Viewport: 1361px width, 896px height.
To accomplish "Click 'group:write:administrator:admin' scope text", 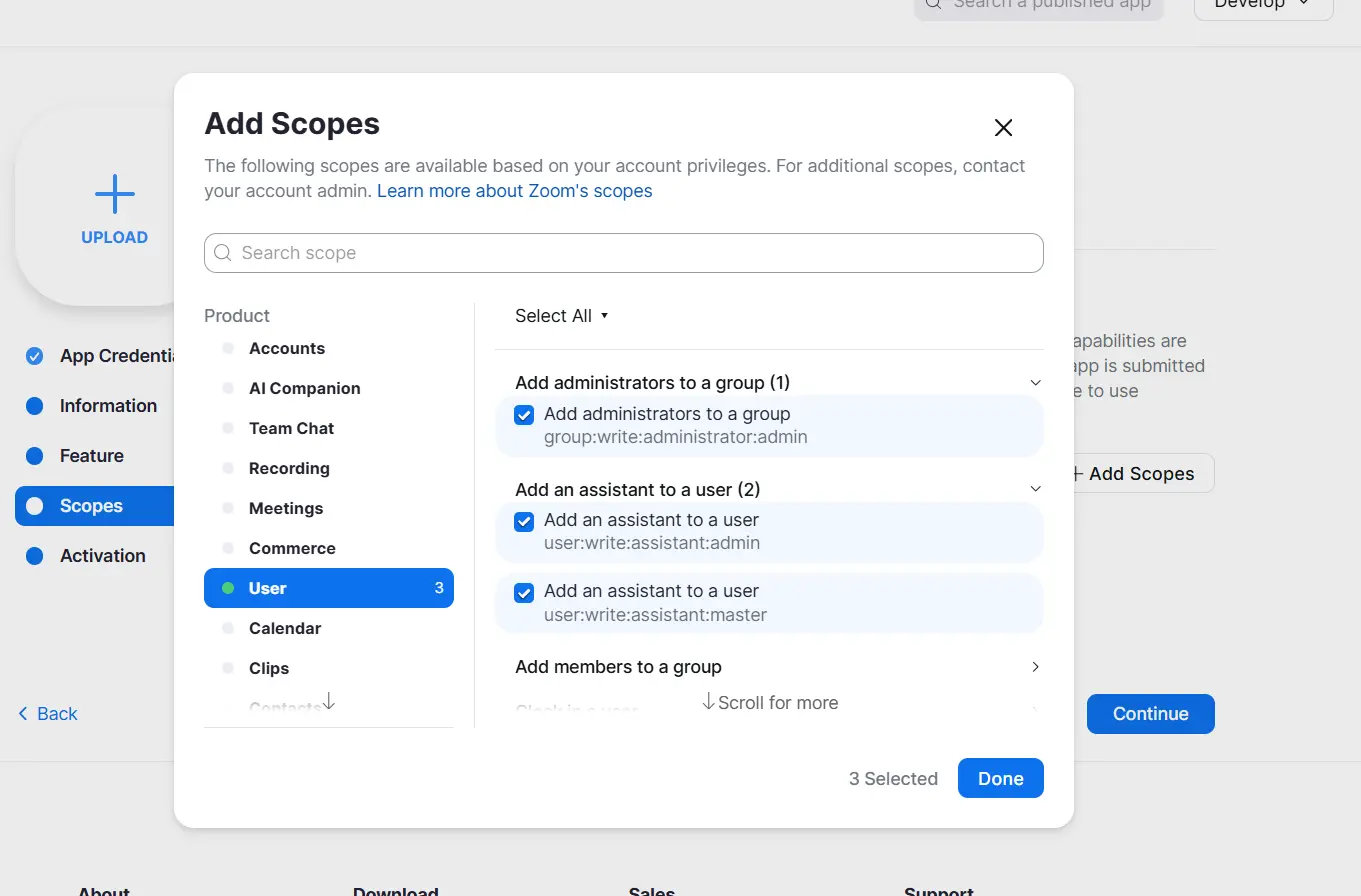I will [675, 437].
